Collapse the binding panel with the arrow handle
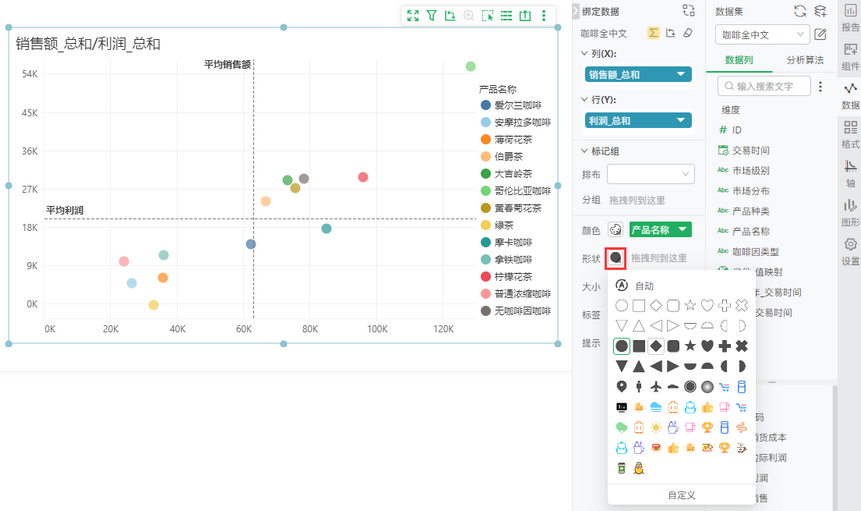The height and width of the screenshot is (511, 861). point(575,11)
